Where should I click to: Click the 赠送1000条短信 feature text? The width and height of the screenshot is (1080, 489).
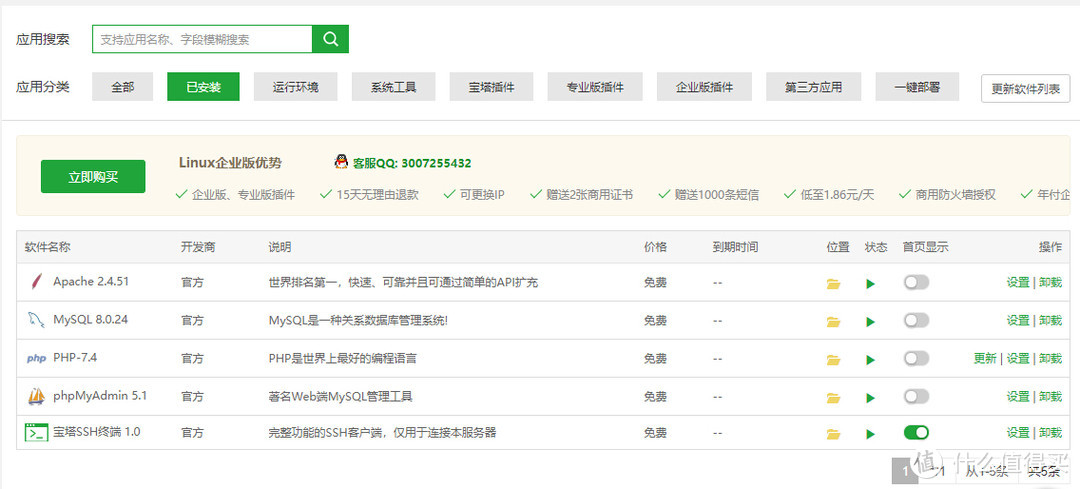pos(716,195)
